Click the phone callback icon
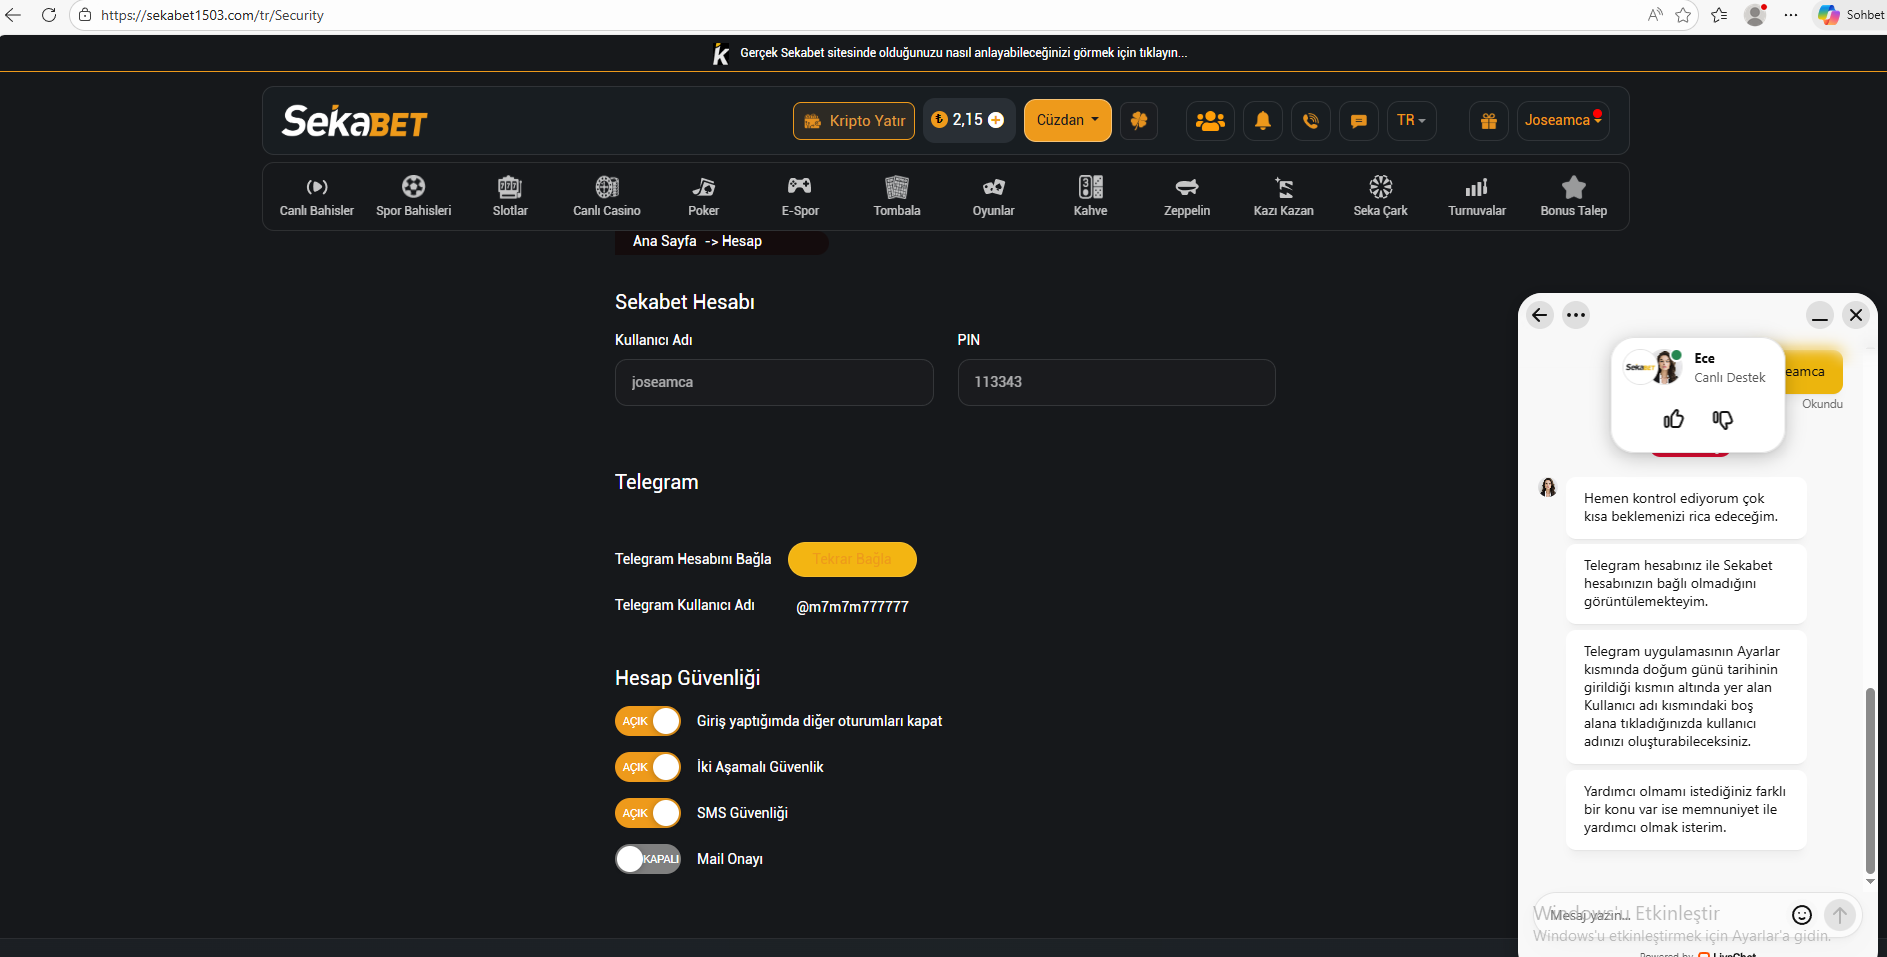The width and height of the screenshot is (1887, 957). [1311, 121]
